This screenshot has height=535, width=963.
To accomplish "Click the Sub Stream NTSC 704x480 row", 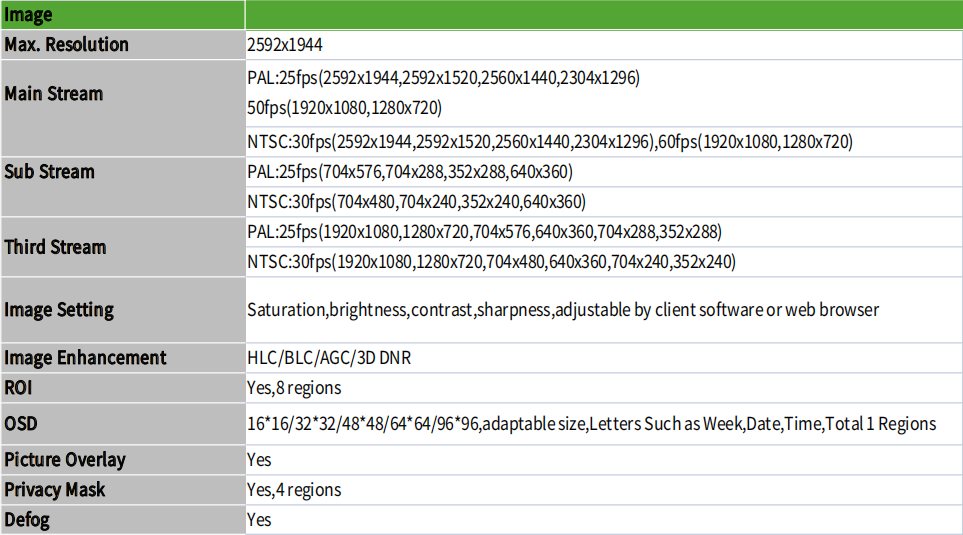I will click(604, 202).
